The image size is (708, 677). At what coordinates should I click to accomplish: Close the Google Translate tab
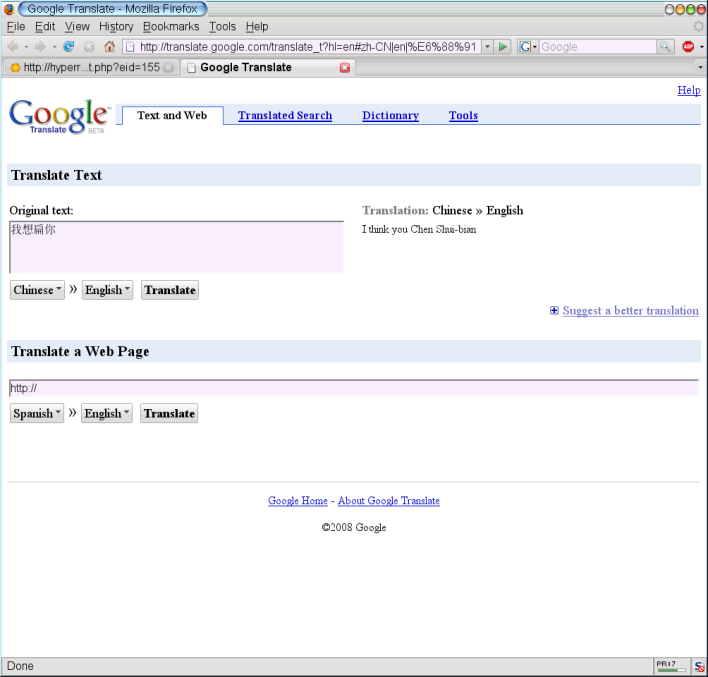pyautogui.click(x=345, y=68)
